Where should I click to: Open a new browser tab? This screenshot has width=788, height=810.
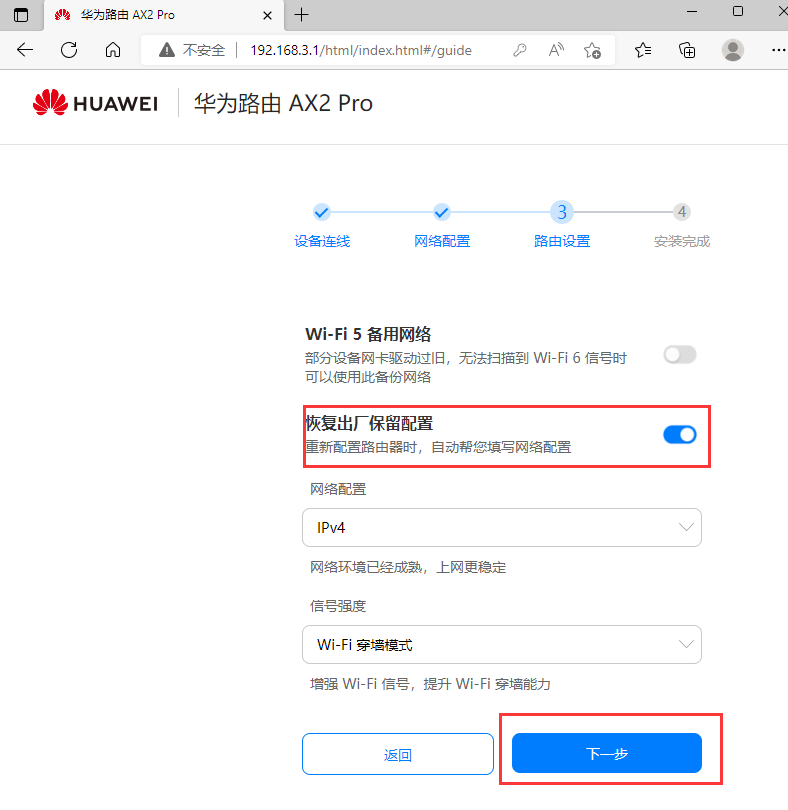pyautogui.click(x=301, y=15)
